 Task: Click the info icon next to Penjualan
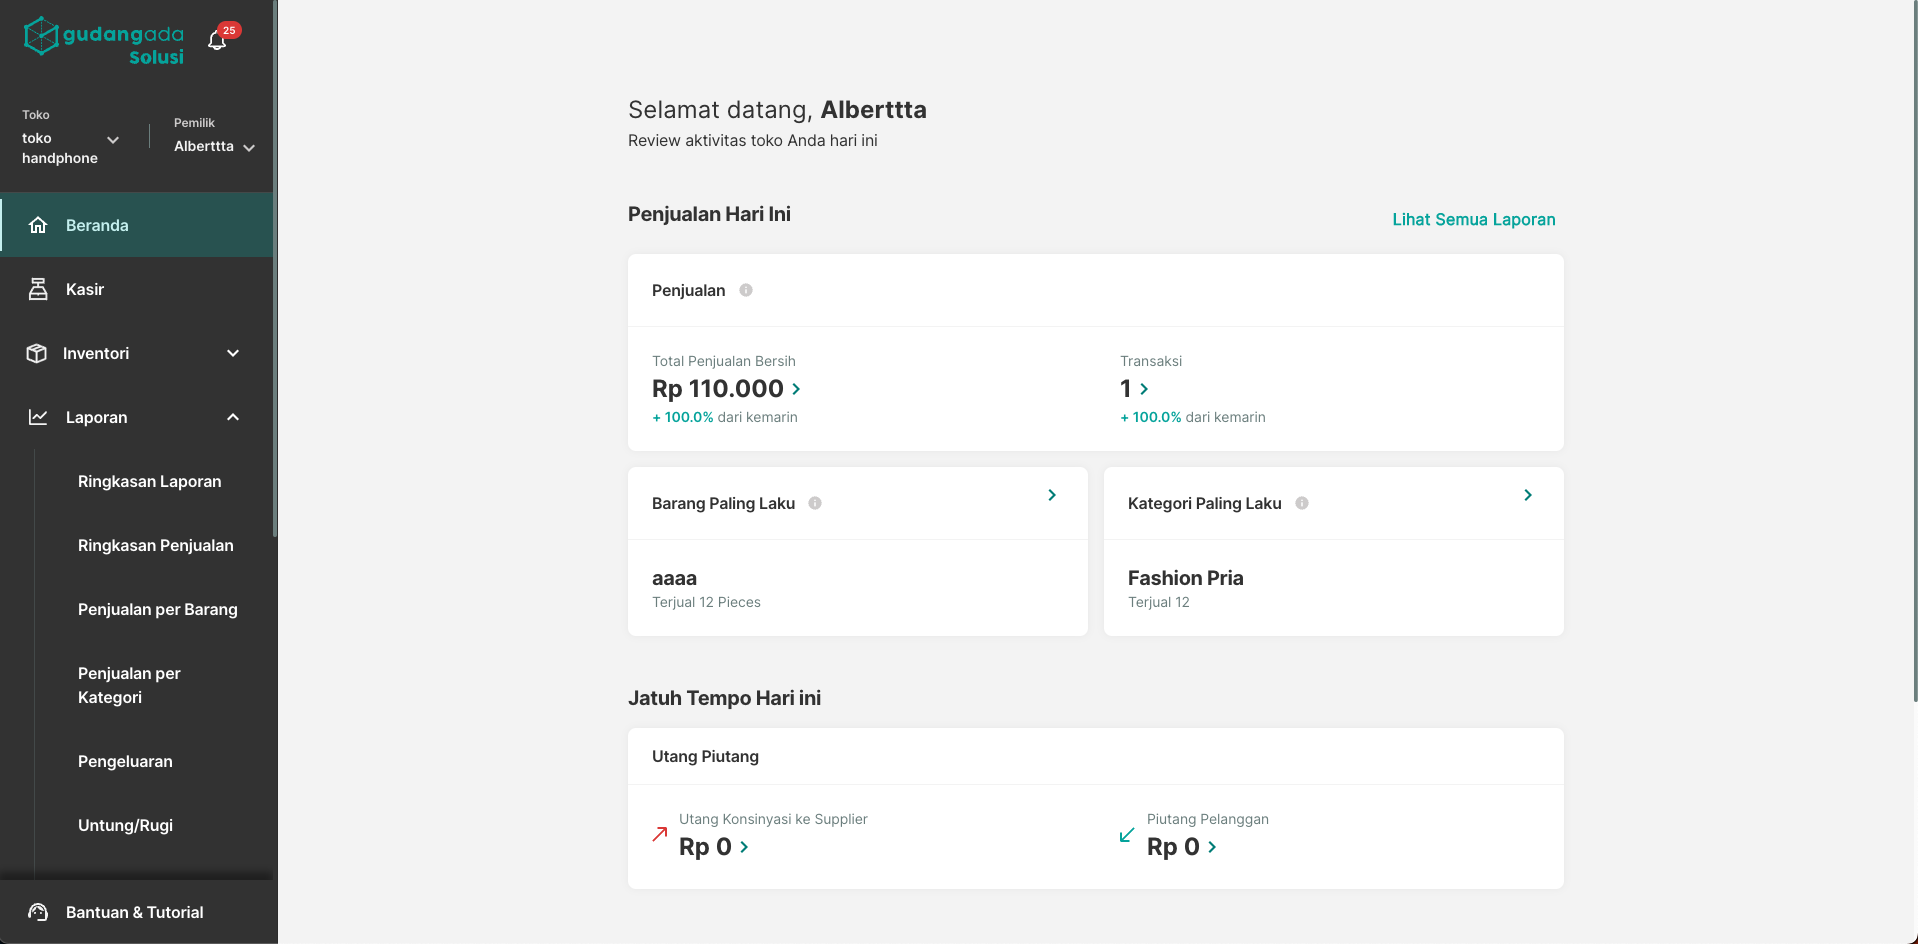click(x=746, y=290)
